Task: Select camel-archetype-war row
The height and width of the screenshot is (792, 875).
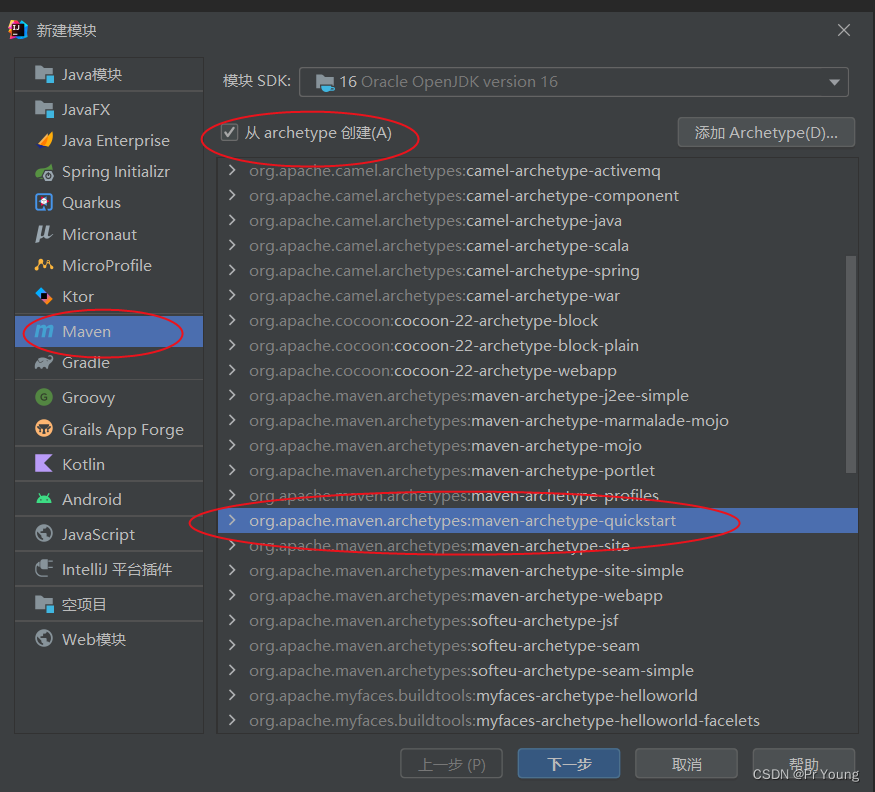Action: pyautogui.click(x=537, y=295)
